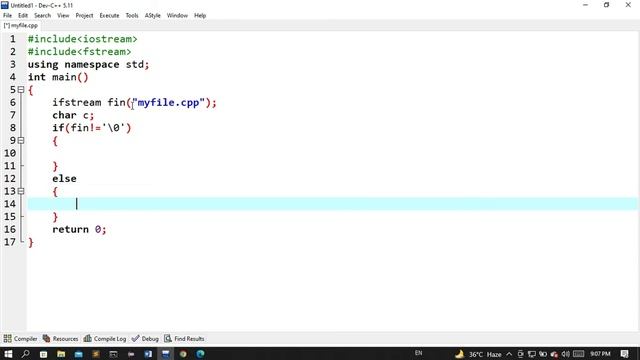Open the Edit menu
The width and height of the screenshot is (640, 360).
pos(23,16)
